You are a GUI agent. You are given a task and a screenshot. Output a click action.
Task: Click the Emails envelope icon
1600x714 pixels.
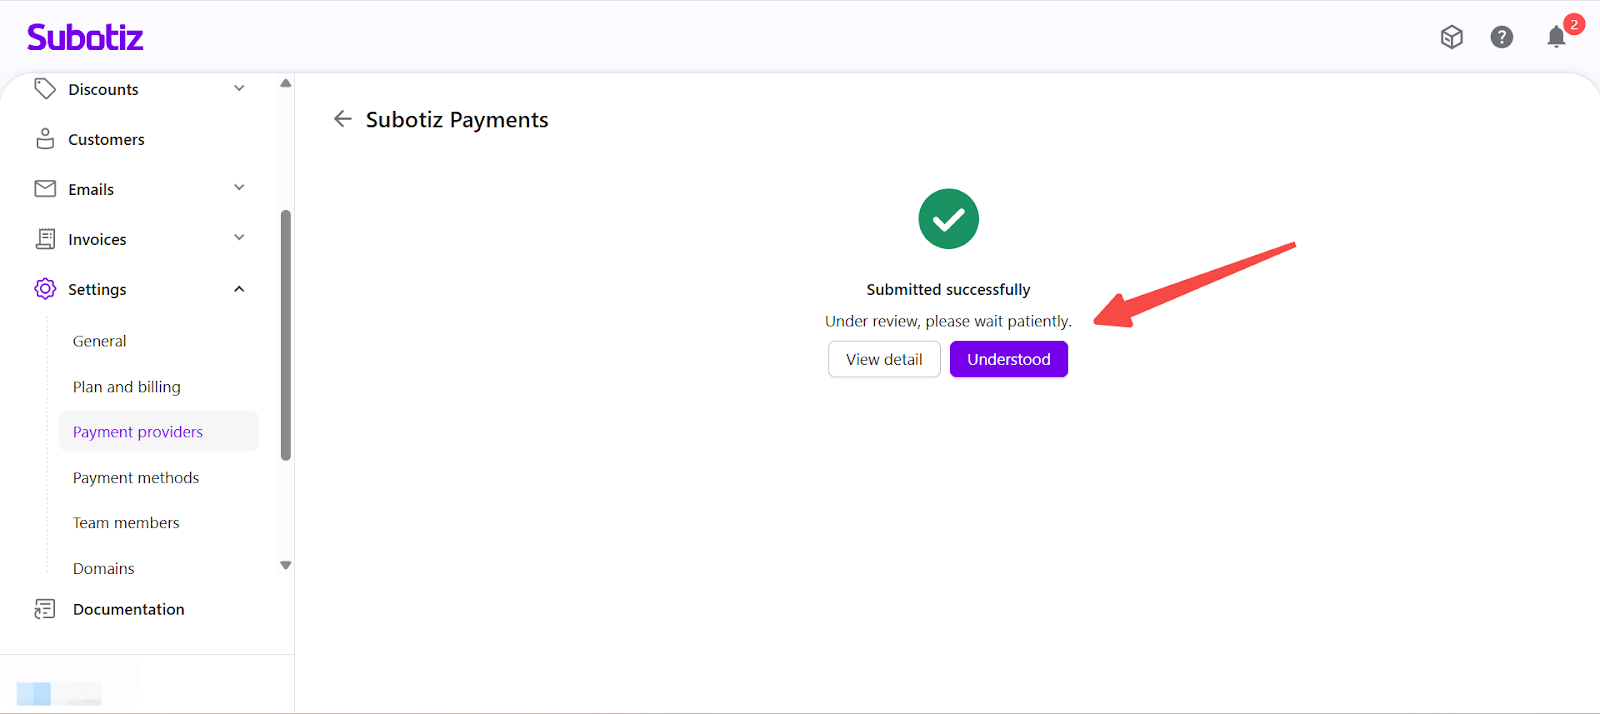pos(45,189)
